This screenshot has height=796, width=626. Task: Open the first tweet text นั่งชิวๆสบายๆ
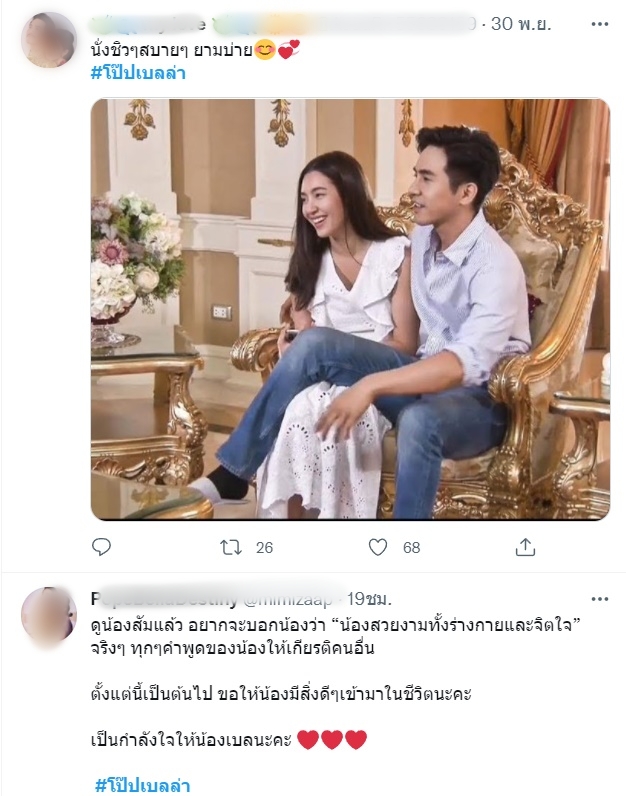coord(172,50)
